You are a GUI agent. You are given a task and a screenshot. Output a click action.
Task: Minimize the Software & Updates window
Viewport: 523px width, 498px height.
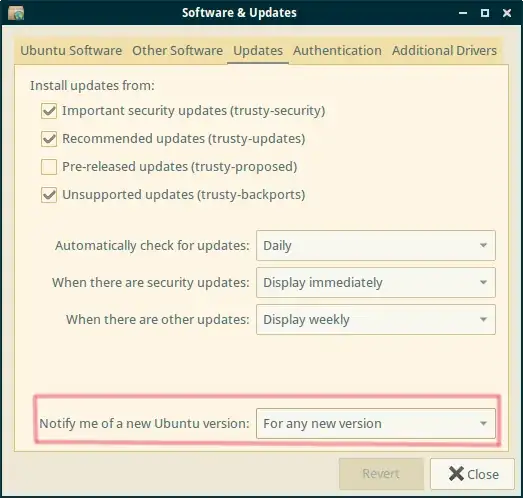coord(463,13)
